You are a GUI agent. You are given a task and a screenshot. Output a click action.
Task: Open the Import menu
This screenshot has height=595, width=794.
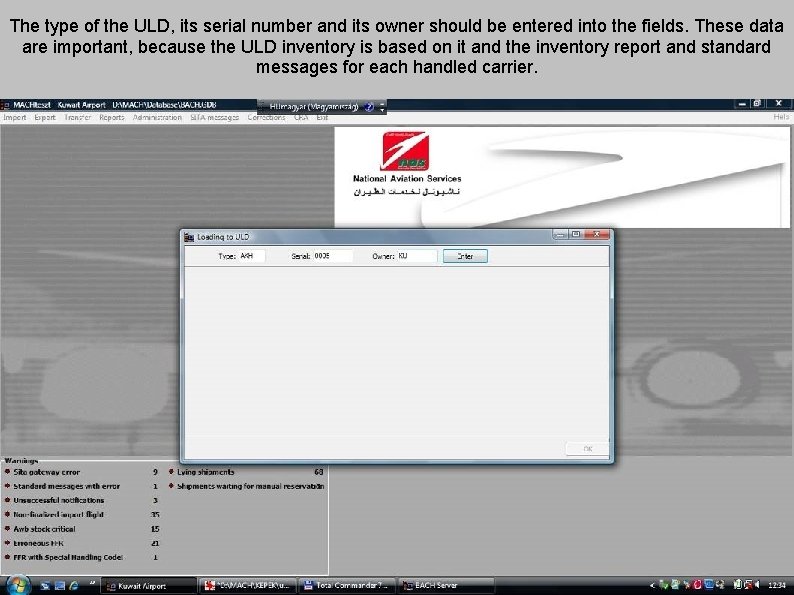coord(15,117)
